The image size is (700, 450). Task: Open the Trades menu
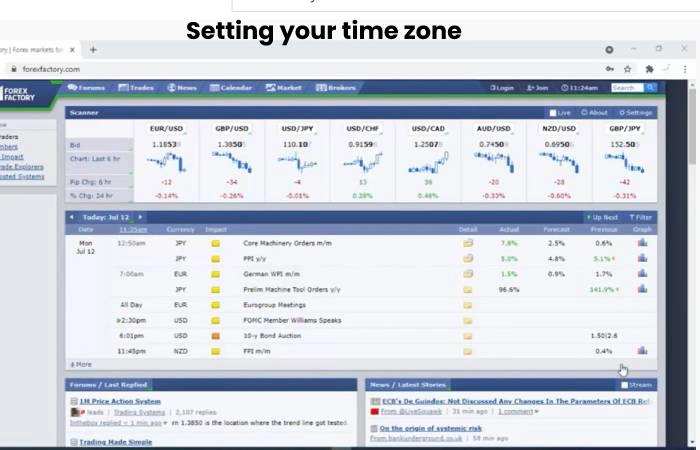136,88
